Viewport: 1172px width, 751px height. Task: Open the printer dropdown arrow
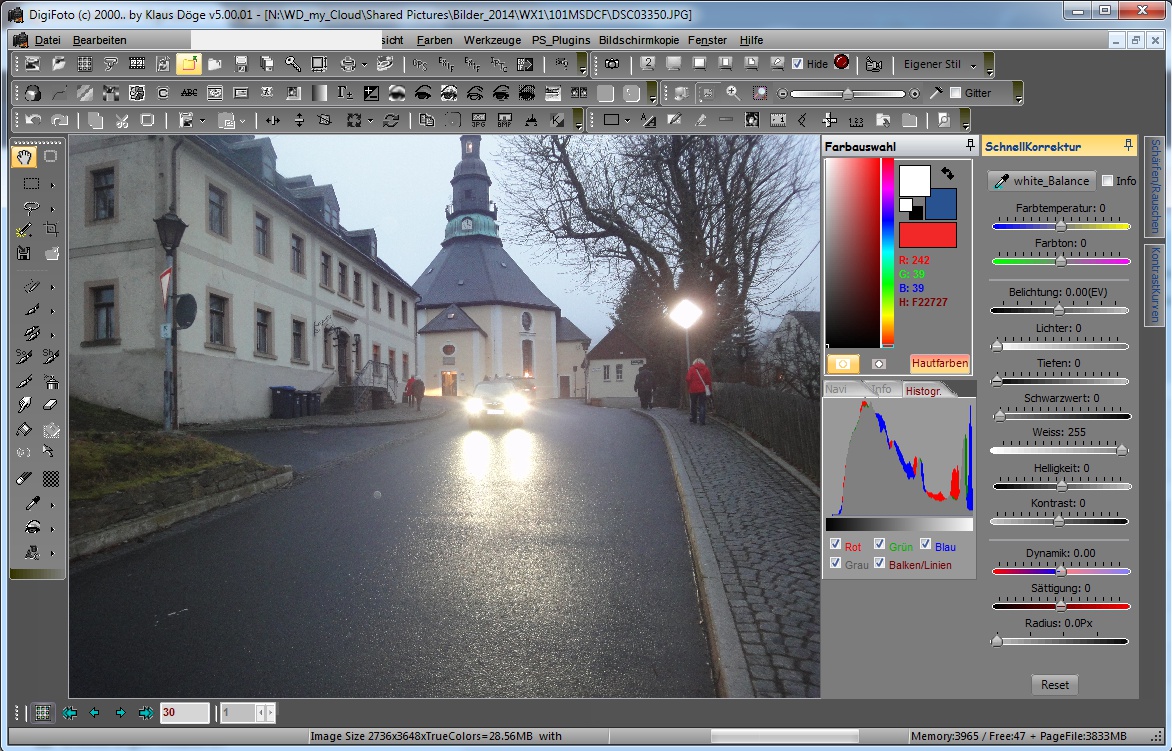pos(364,64)
